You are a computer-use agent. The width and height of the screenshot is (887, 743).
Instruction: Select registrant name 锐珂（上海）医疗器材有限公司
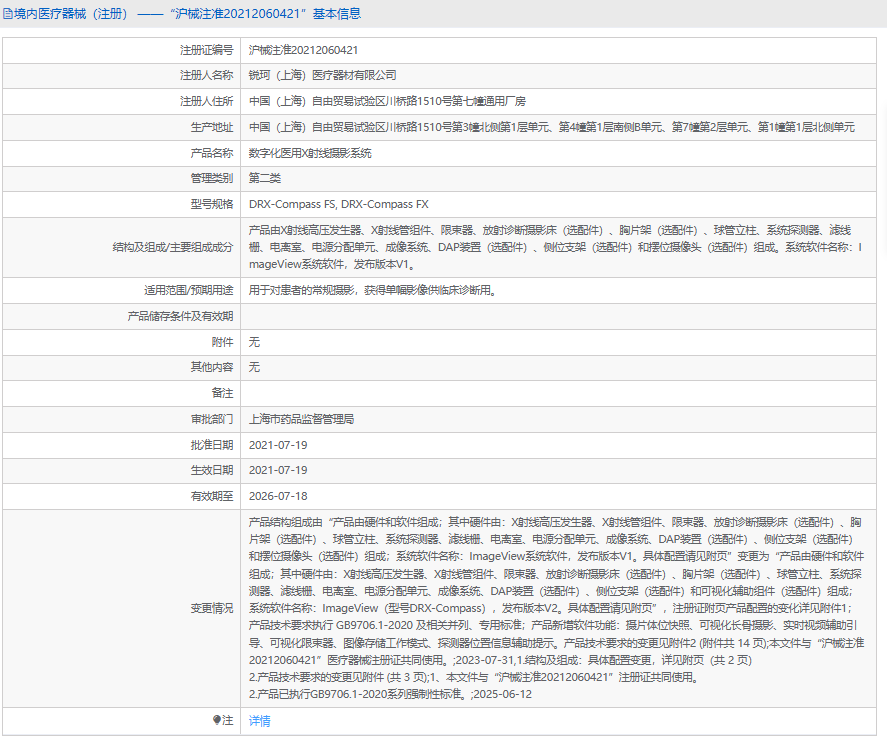point(322,75)
